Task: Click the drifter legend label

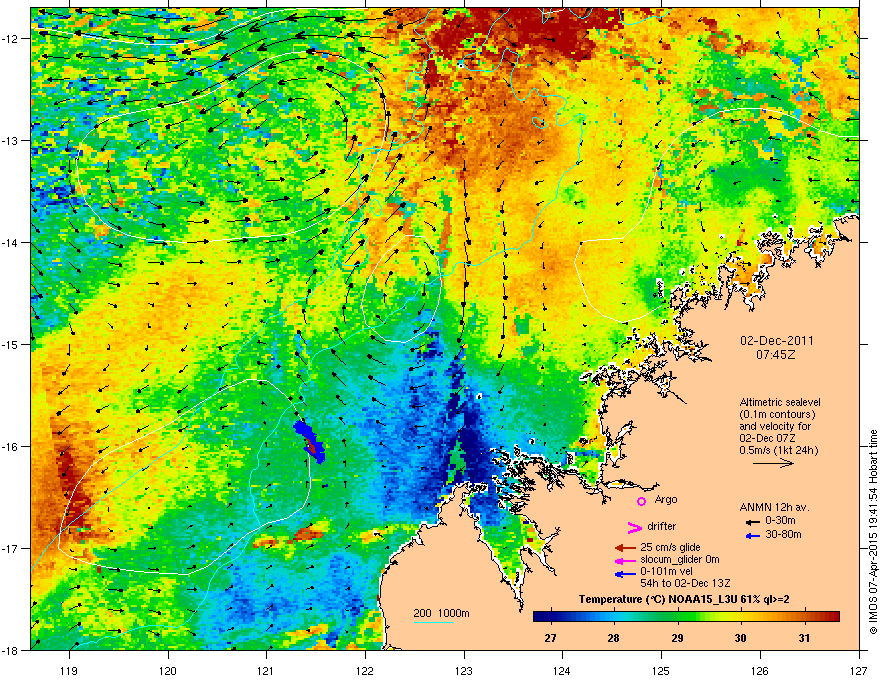Action: 661,526
